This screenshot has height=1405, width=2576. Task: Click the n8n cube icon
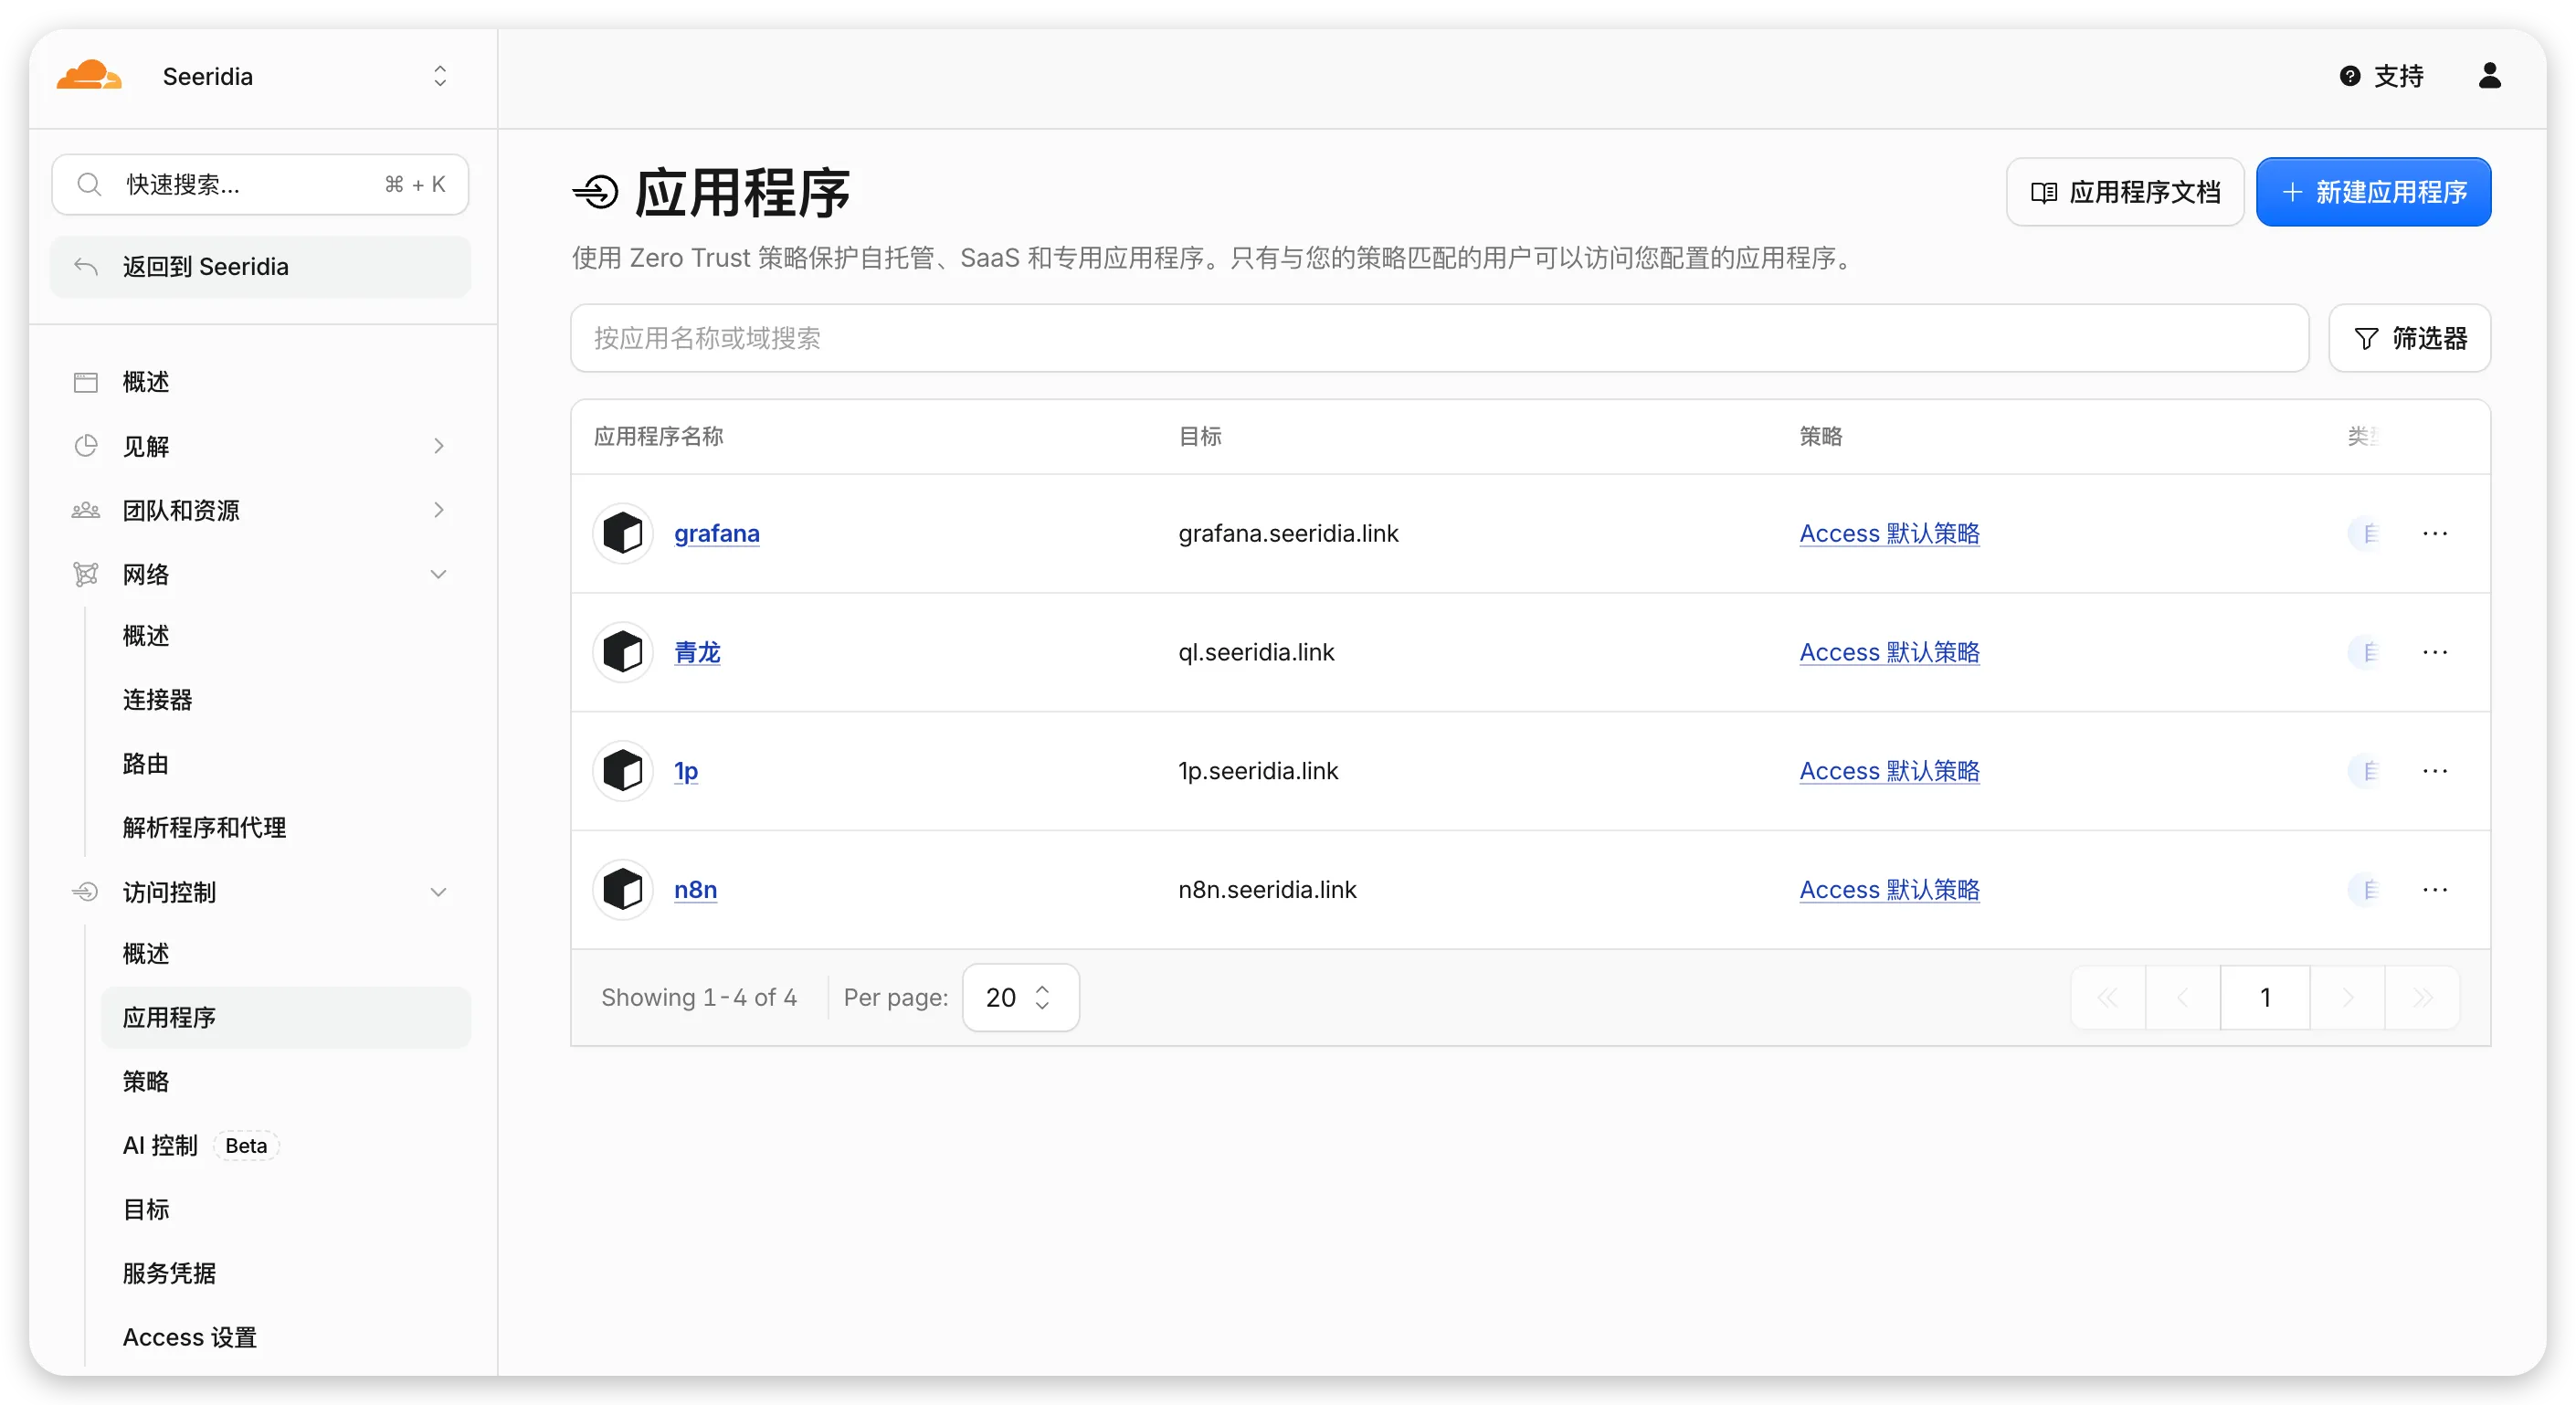click(x=623, y=890)
